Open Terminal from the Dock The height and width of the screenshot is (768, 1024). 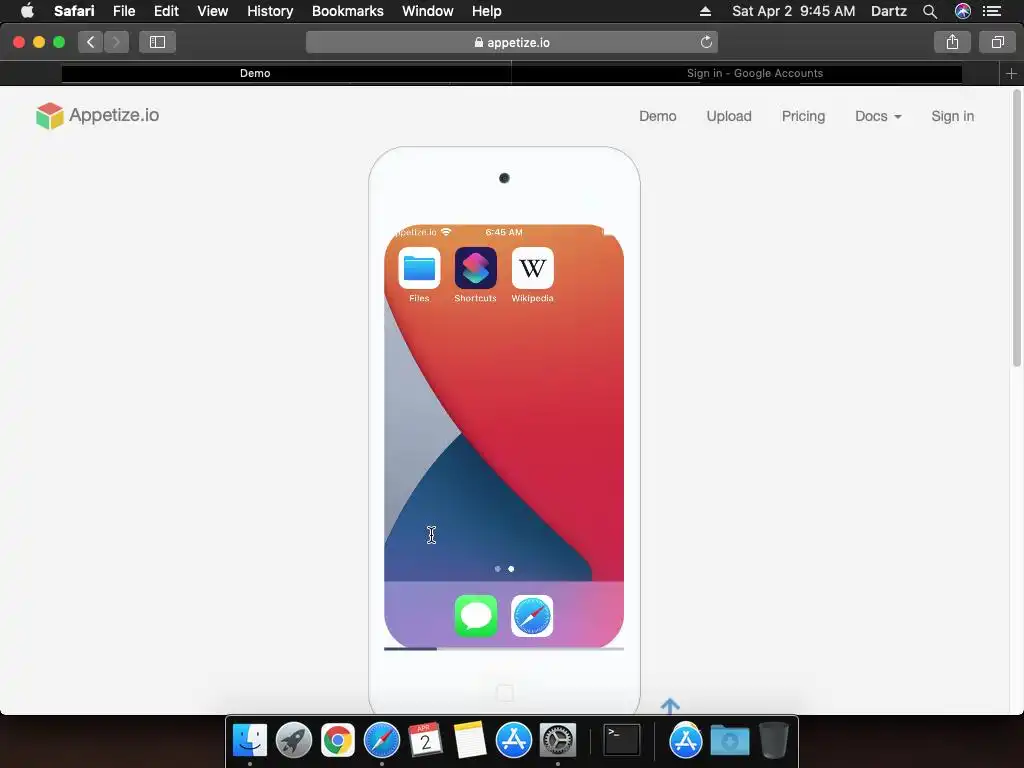pyautogui.click(x=621, y=741)
